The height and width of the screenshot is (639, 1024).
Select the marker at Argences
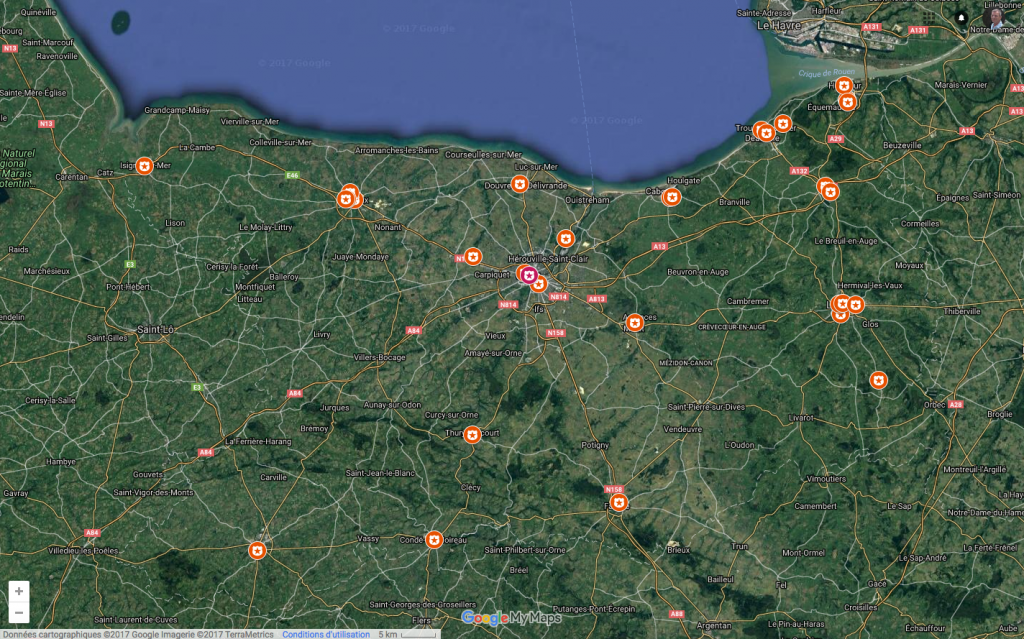coord(634,322)
